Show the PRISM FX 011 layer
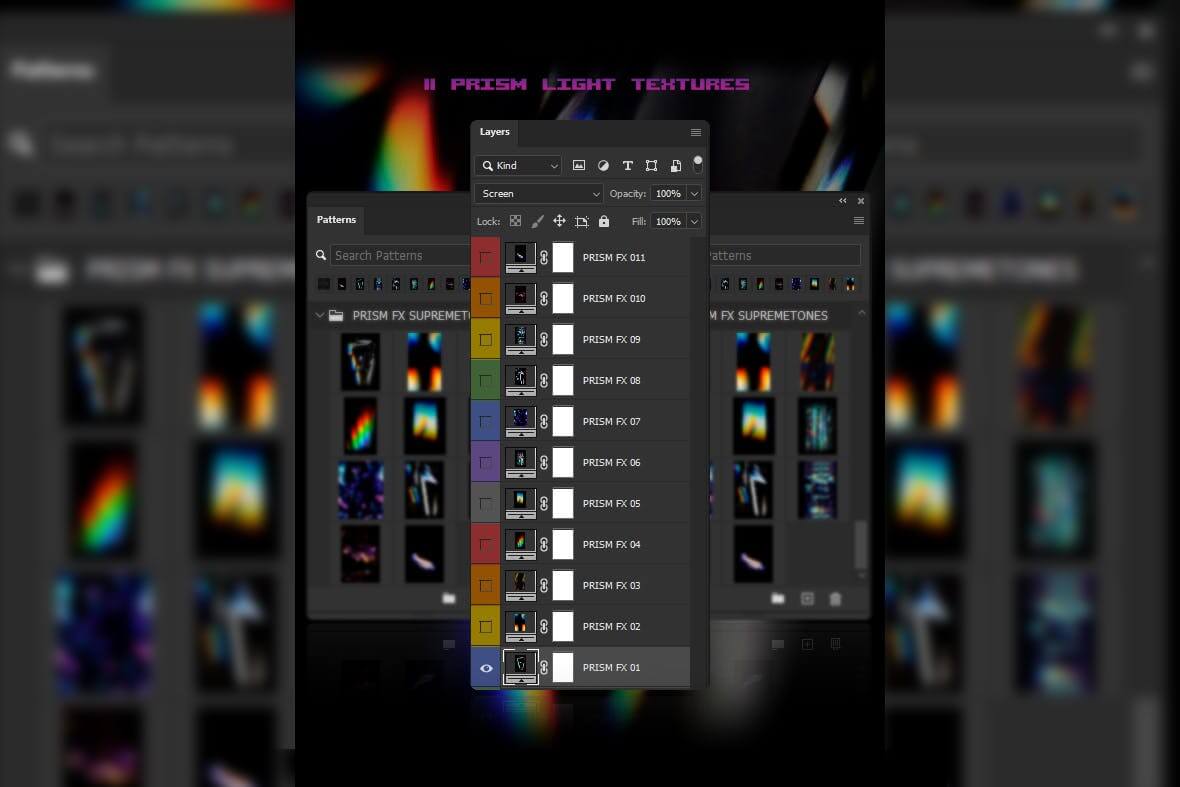This screenshot has height=787, width=1180. point(486,258)
